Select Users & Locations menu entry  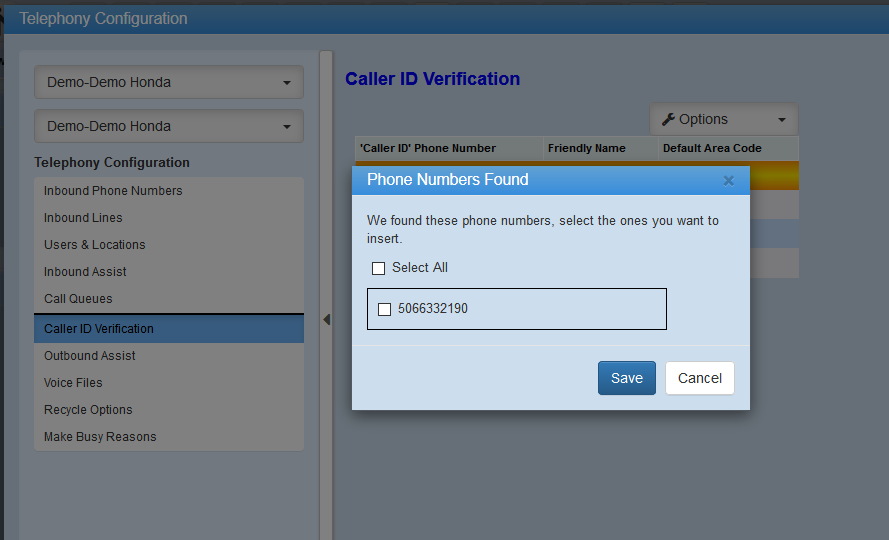(95, 245)
